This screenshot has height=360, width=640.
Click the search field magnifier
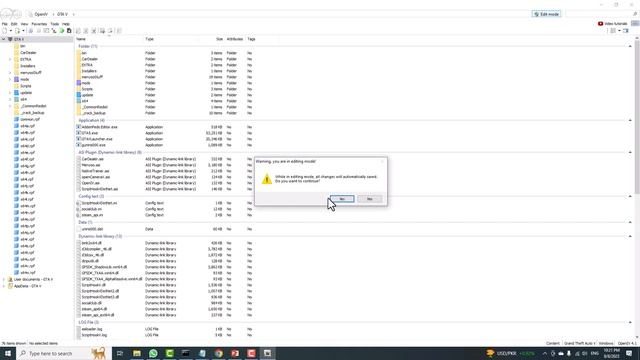(x=635, y=14)
